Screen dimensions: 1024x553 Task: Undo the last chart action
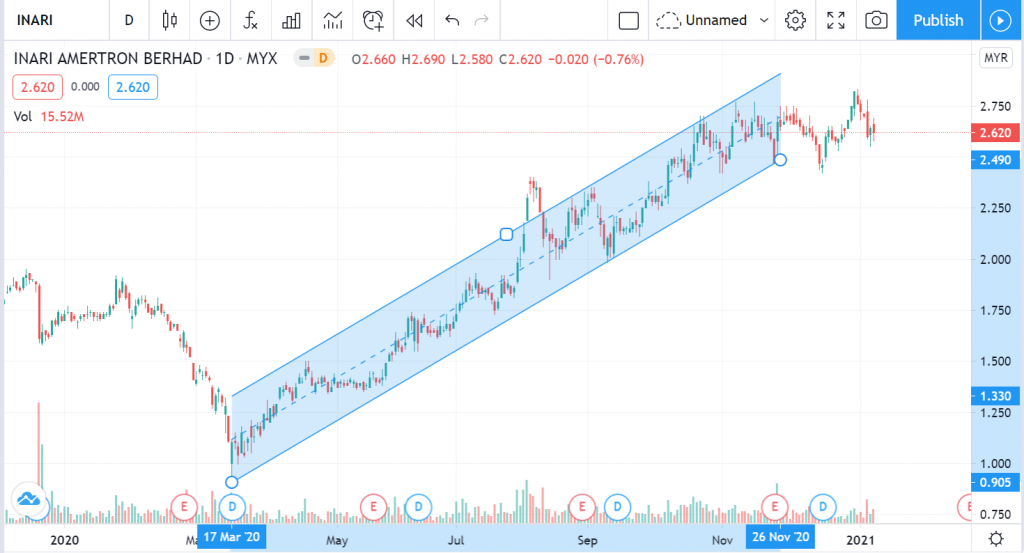click(452, 21)
